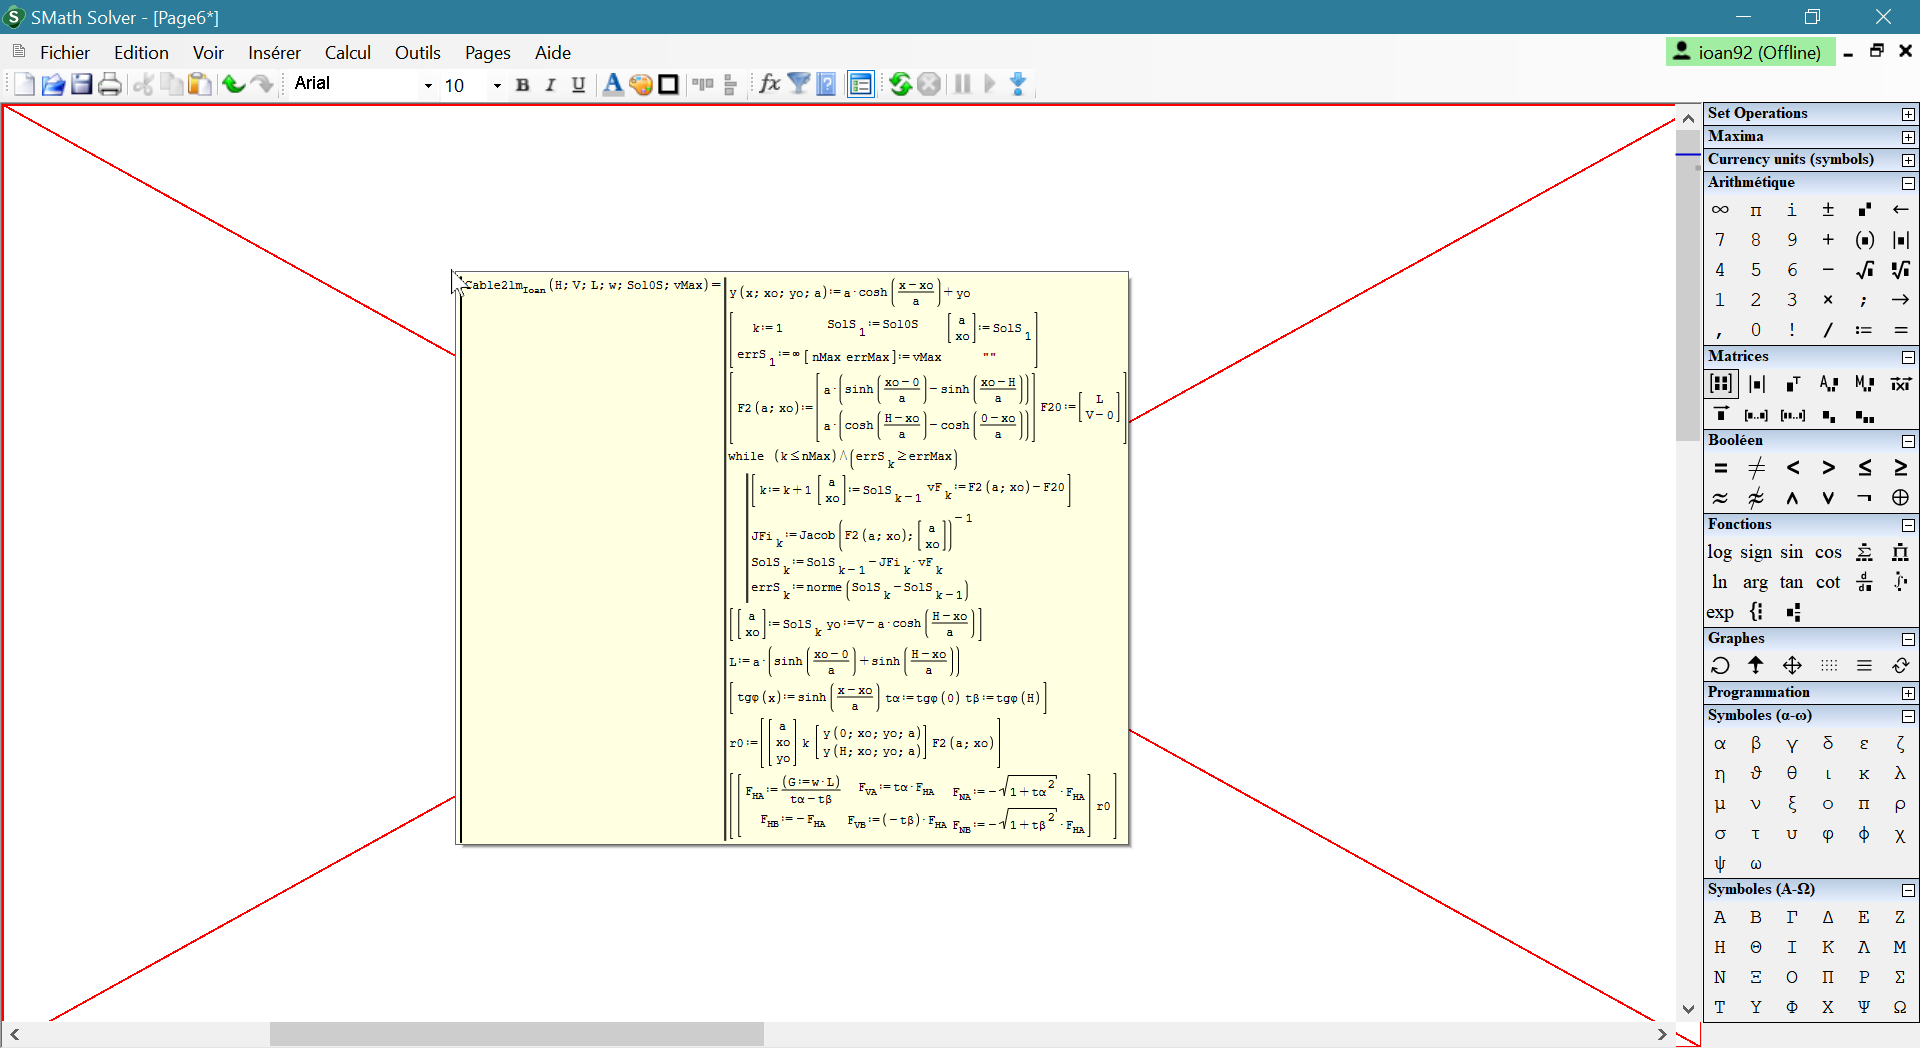Viewport: 1920px width, 1048px height.
Task: Open the Arial font name dropdown
Action: coord(428,85)
